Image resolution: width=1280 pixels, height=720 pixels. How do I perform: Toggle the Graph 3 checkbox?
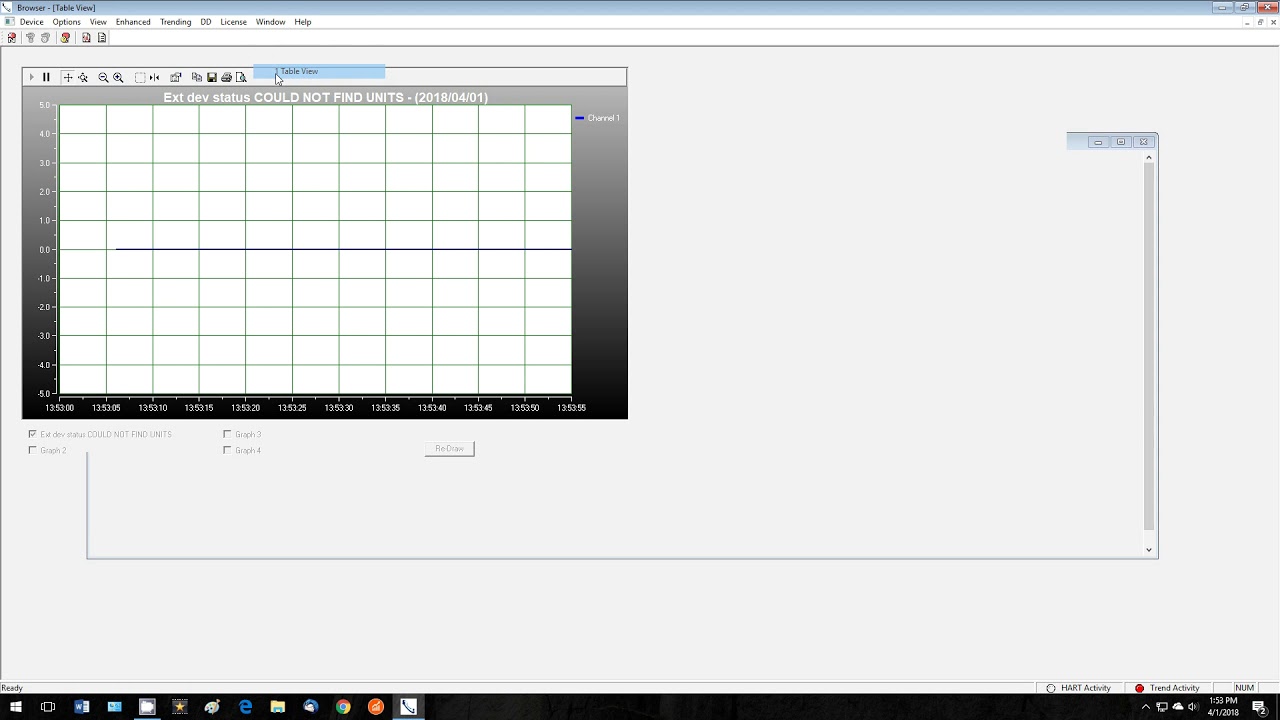click(227, 434)
